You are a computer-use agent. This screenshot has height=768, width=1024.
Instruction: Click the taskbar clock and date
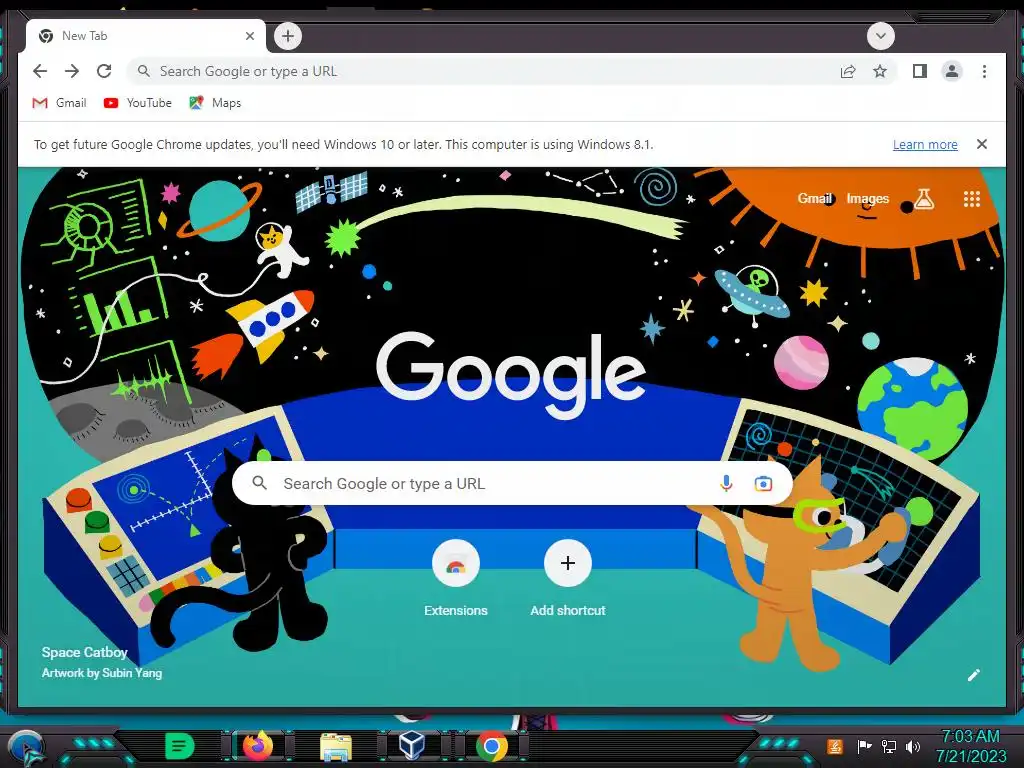[971, 746]
